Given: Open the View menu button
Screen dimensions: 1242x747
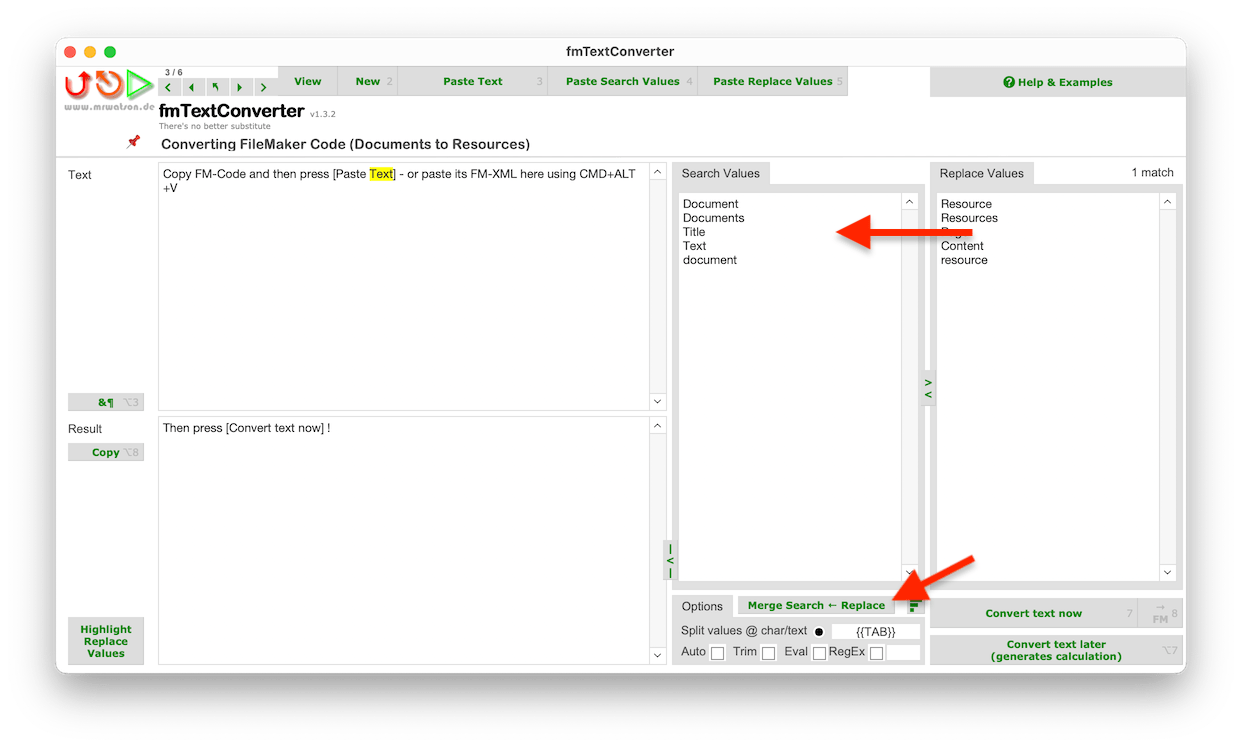Looking at the screenshot, I should tap(307, 82).
